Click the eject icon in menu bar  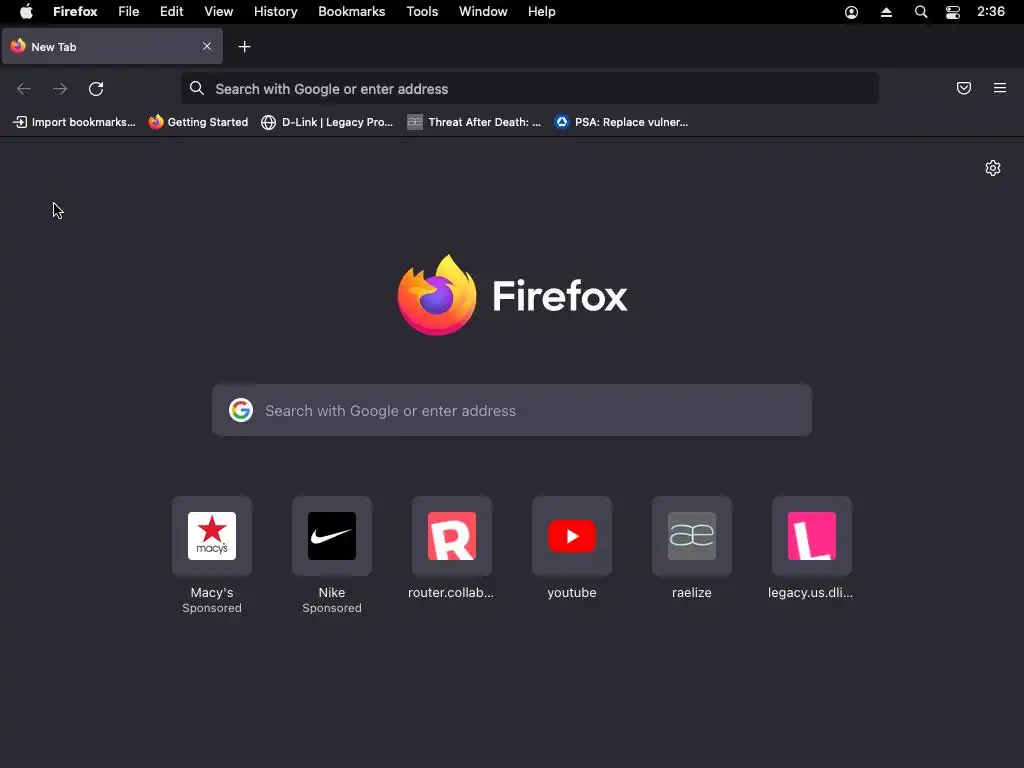click(x=886, y=12)
